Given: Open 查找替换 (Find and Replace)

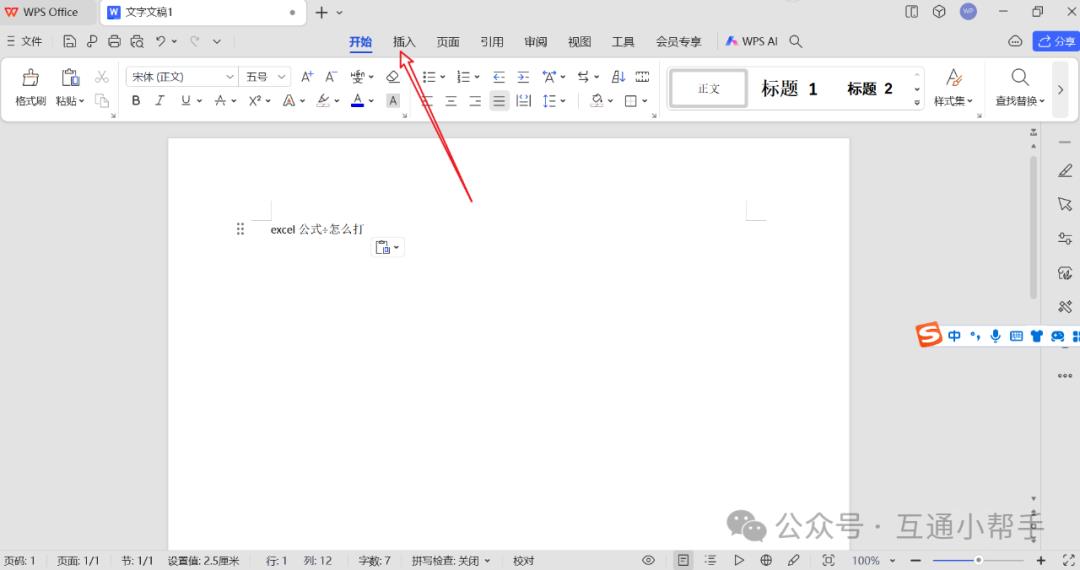Looking at the screenshot, I should click(x=1019, y=87).
